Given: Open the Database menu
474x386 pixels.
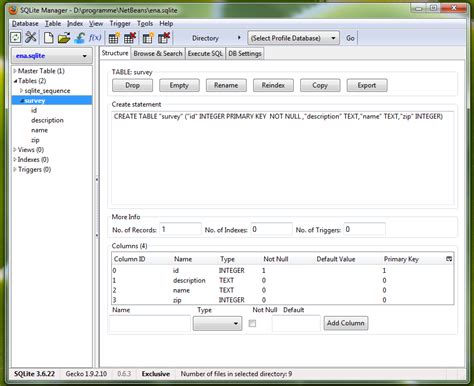Looking at the screenshot, I should 25,24.
